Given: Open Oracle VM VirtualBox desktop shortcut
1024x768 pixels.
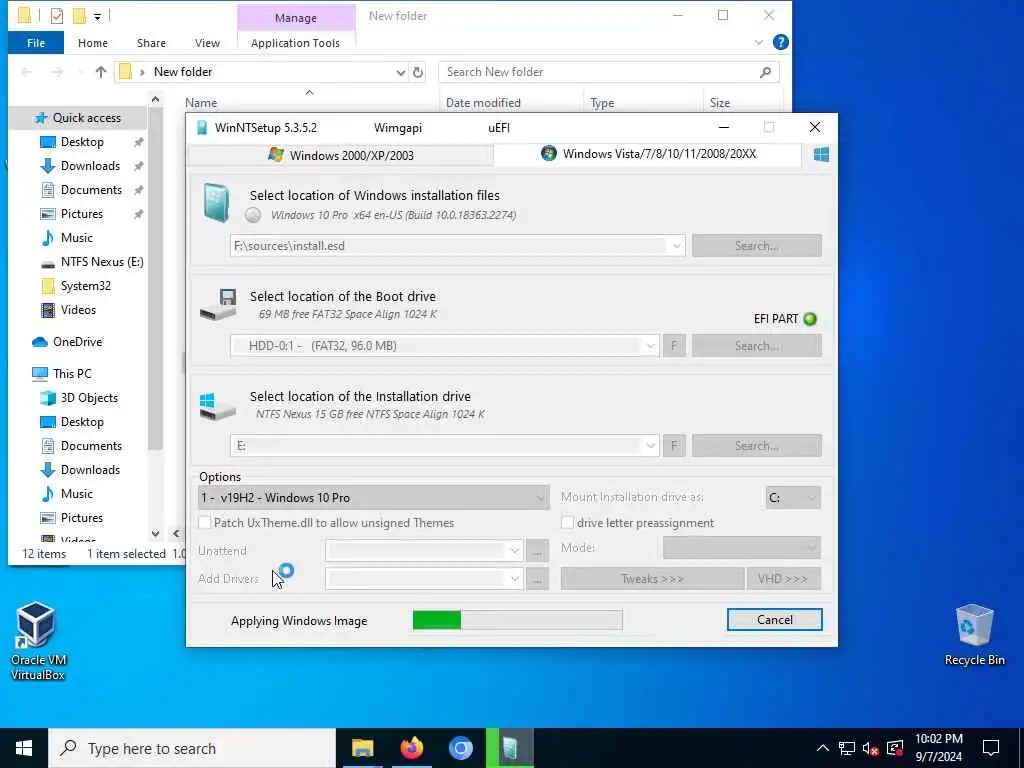Looking at the screenshot, I should point(37,641).
